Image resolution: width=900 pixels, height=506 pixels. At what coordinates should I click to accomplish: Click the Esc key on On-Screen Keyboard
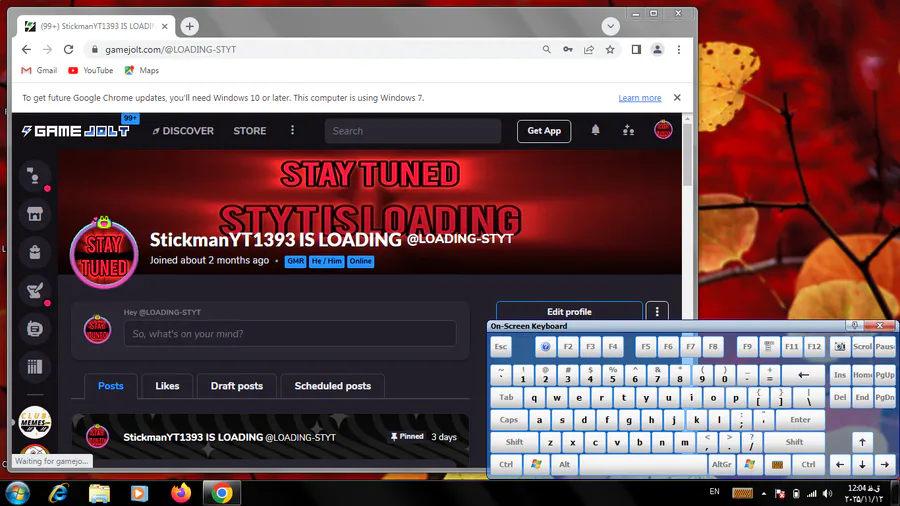coord(501,347)
